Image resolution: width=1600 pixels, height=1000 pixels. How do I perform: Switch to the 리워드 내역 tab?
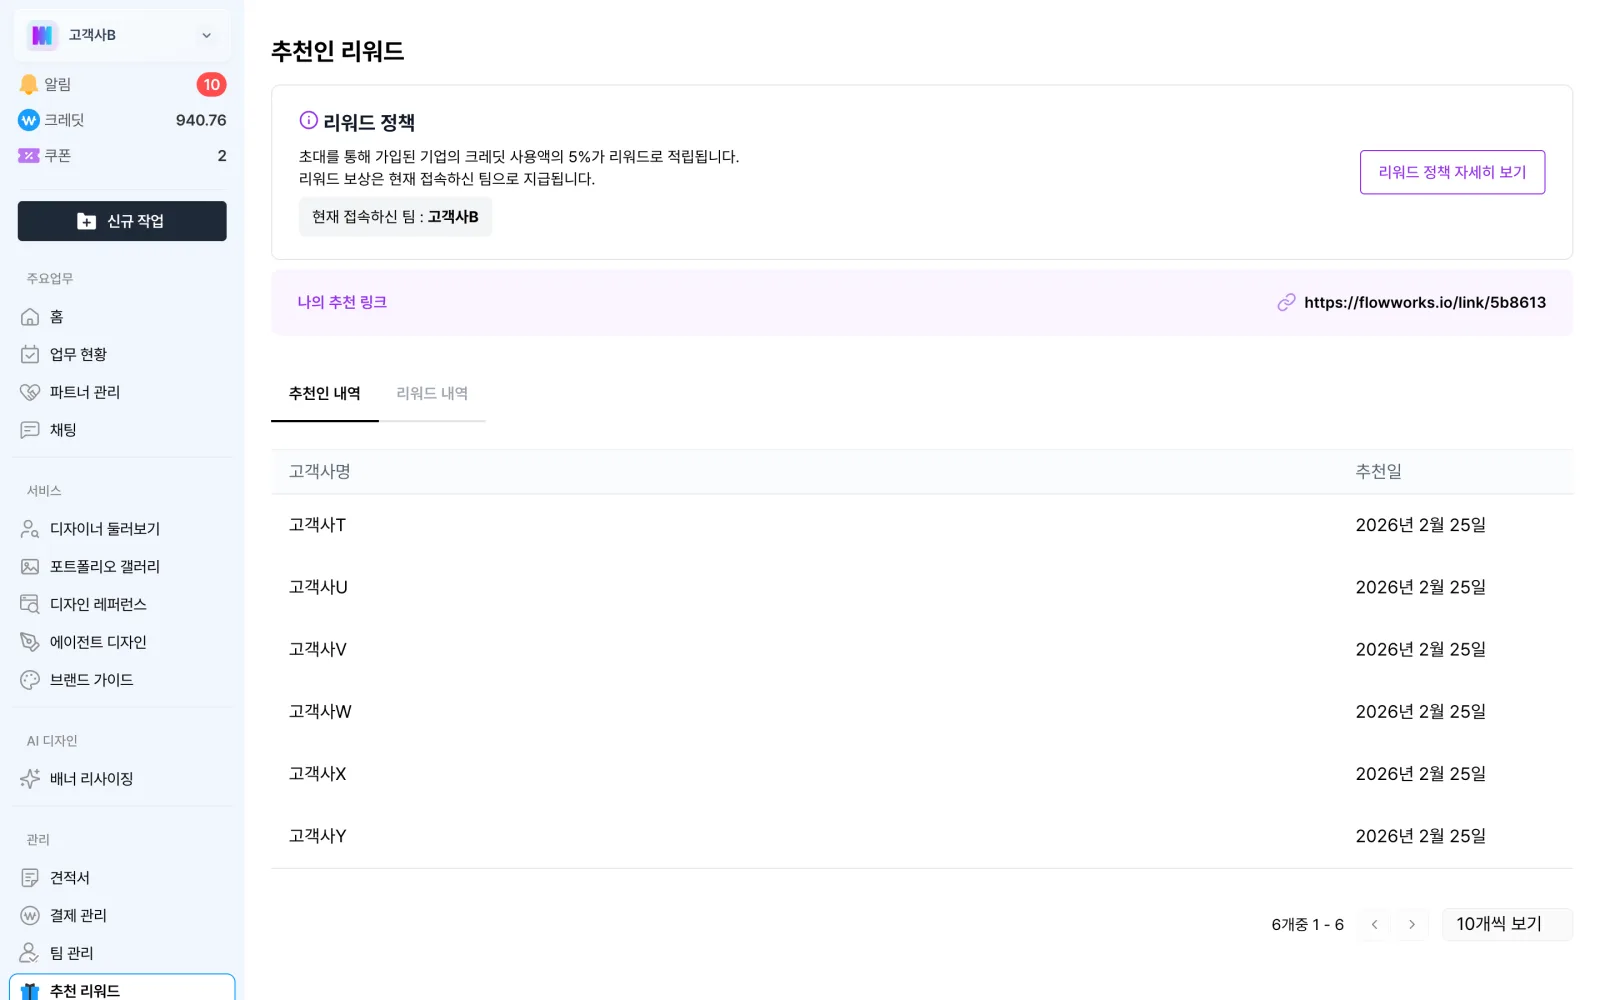point(432,394)
